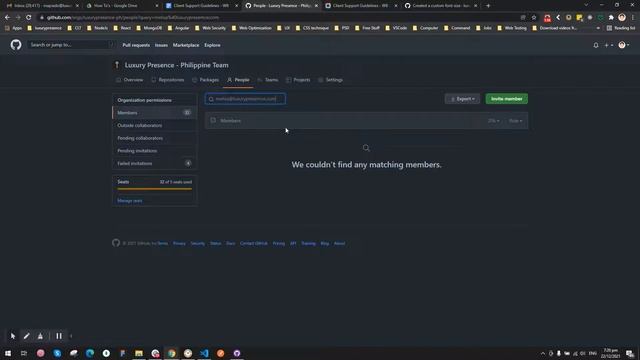Open the notifications bell icon
Screen dimensions: 640x360
[596, 45]
